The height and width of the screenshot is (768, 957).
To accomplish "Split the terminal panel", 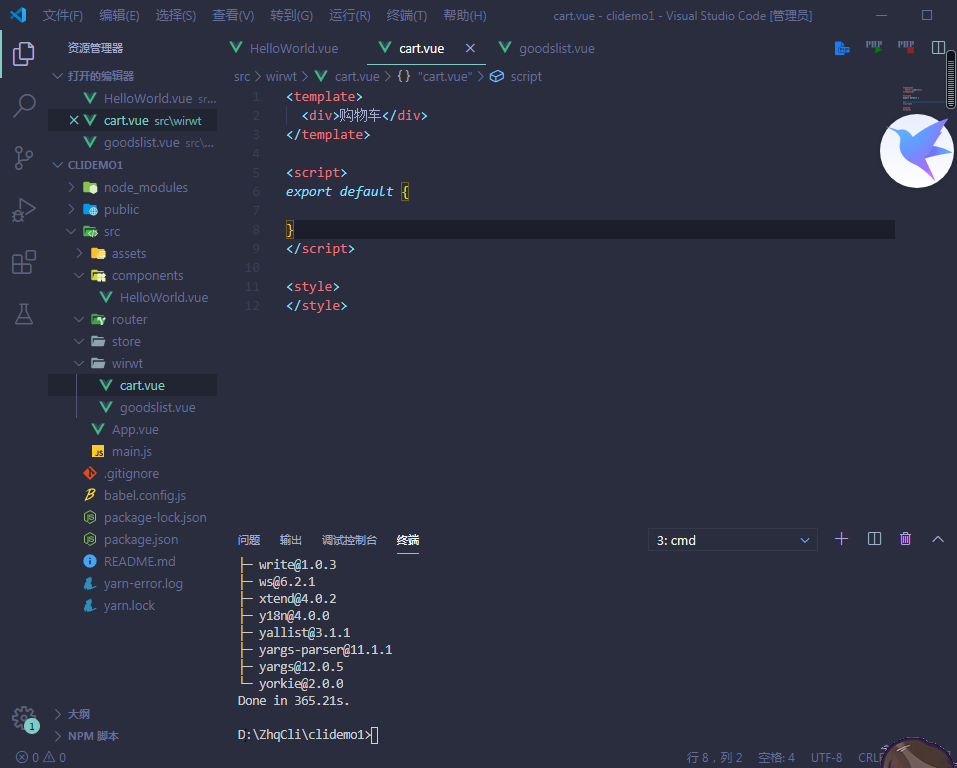I will click(x=874, y=538).
